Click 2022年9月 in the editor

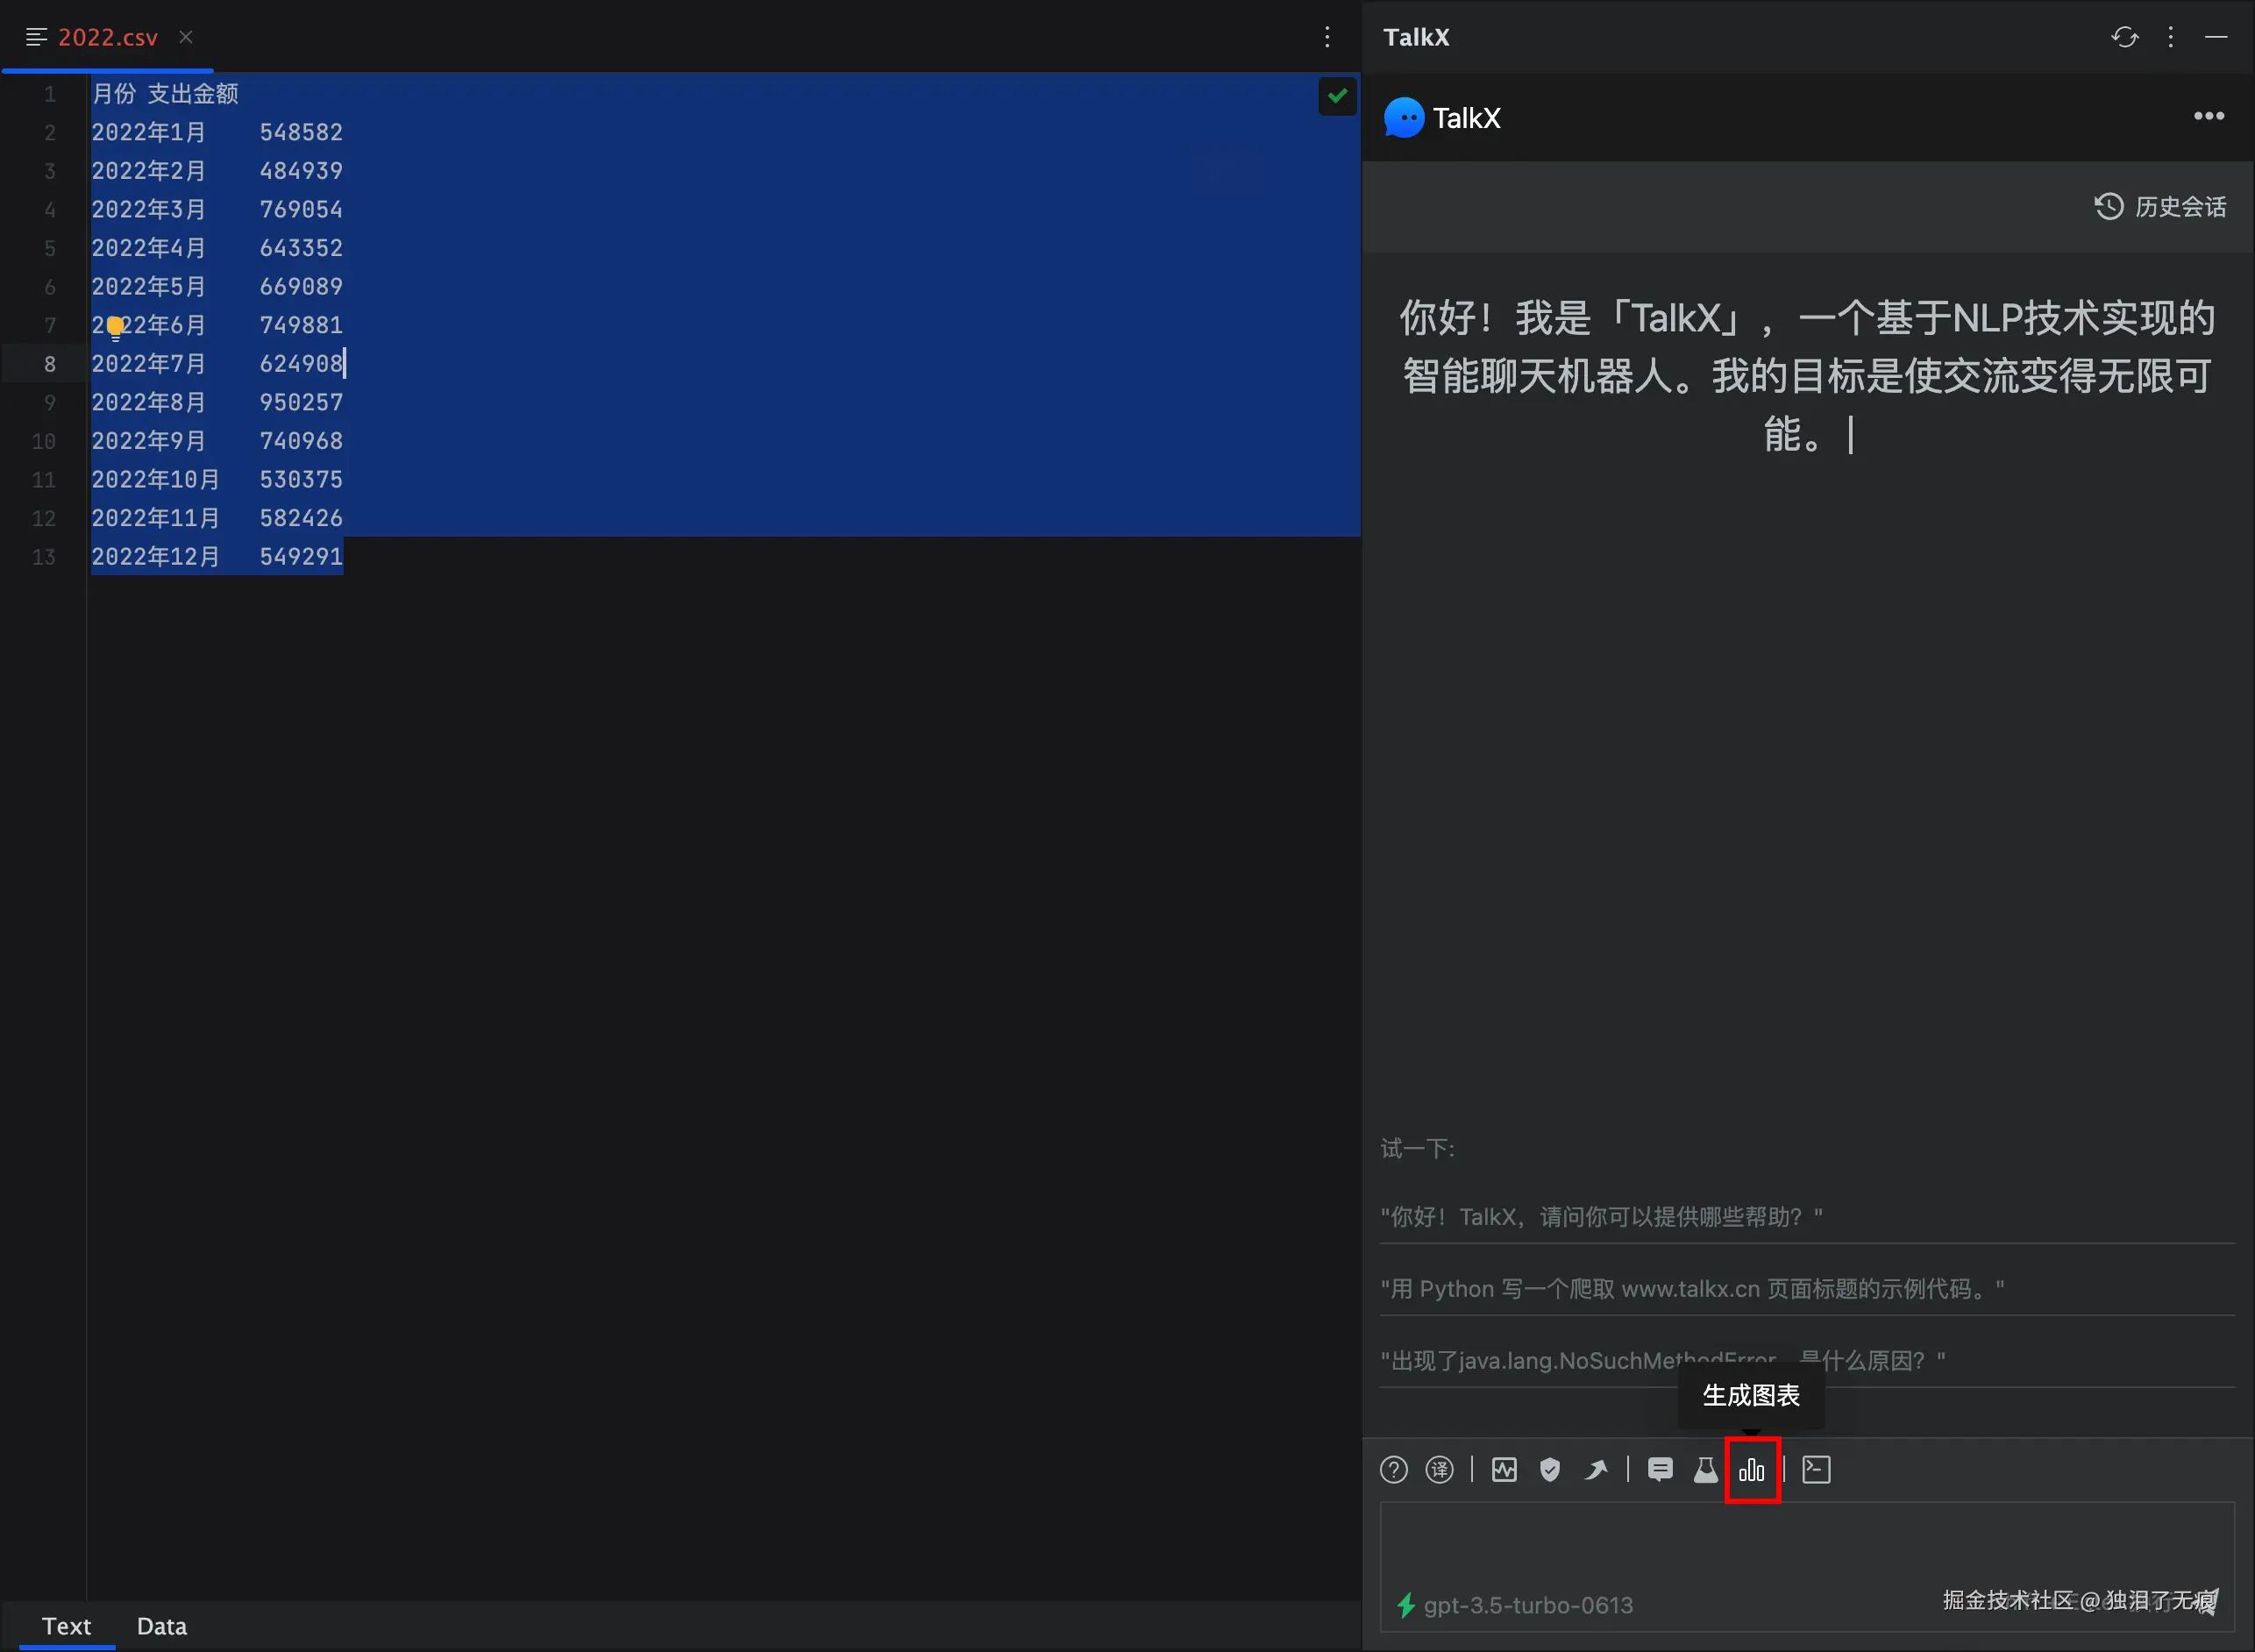148,441
